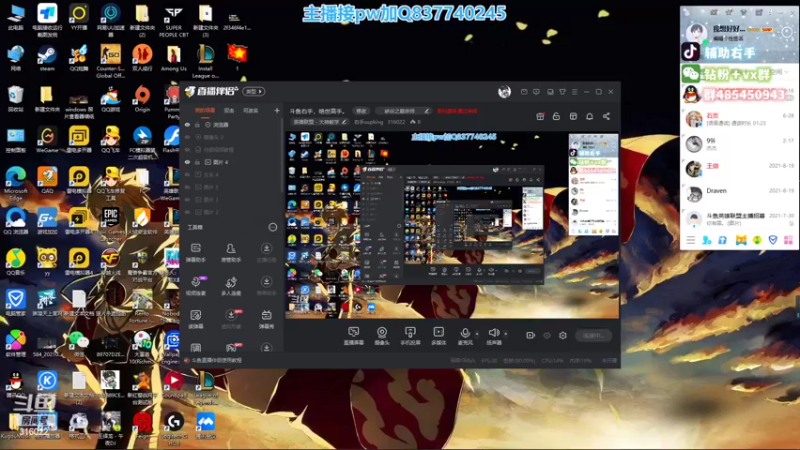The width and height of the screenshot is (800, 450).
Task: Toggle the lock on the 图片 4 source
Action: click(x=197, y=162)
